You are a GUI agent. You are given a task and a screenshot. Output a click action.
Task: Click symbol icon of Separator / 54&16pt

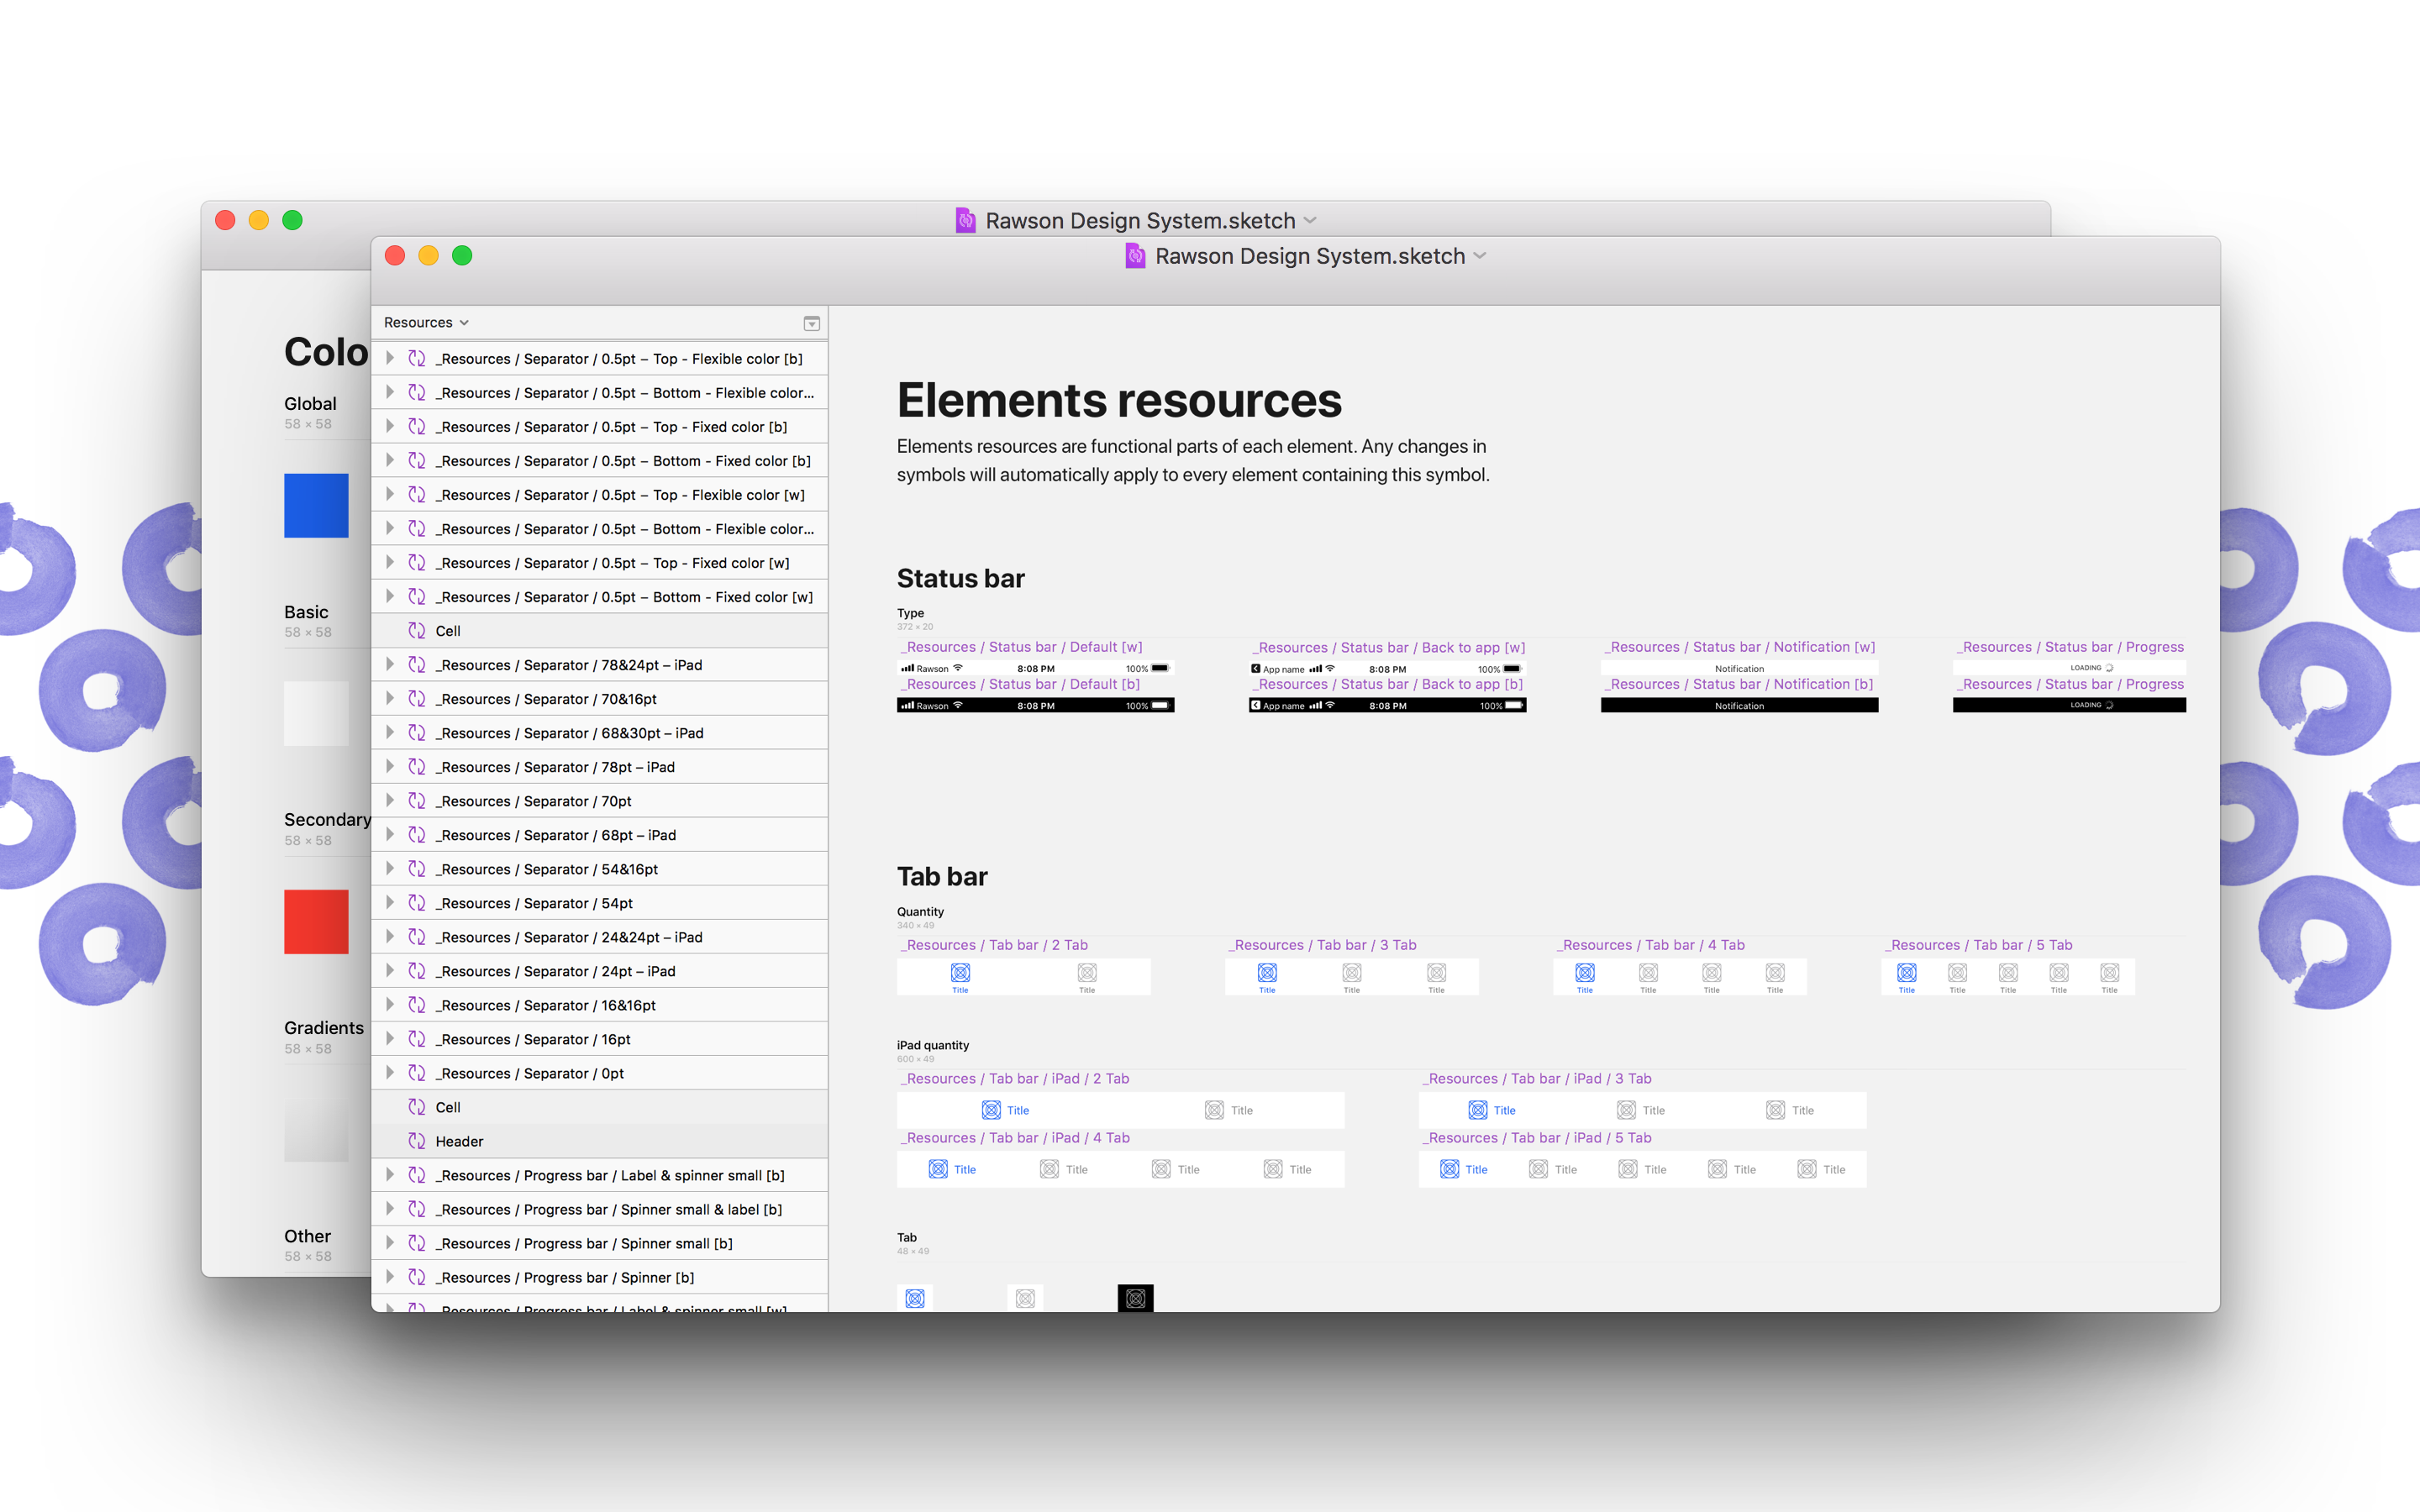pos(417,868)
